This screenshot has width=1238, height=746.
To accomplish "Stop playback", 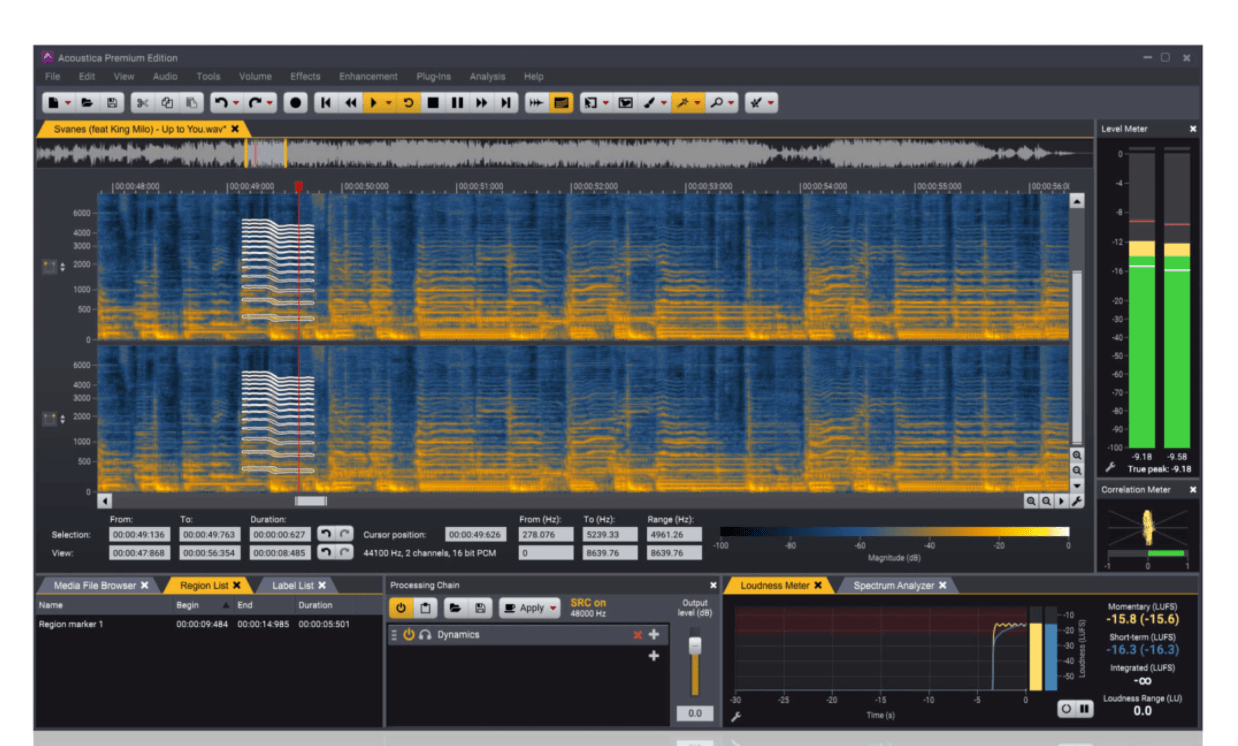I will pos(433,102).
